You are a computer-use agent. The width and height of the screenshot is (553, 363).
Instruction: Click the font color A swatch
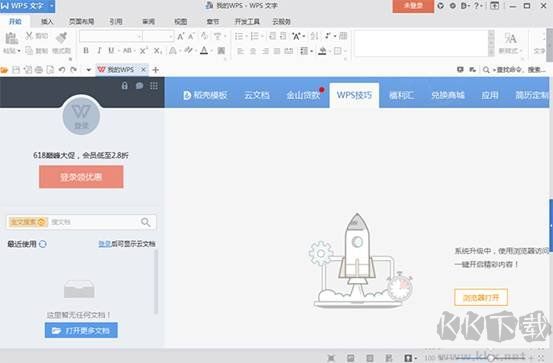pos(204,51)
